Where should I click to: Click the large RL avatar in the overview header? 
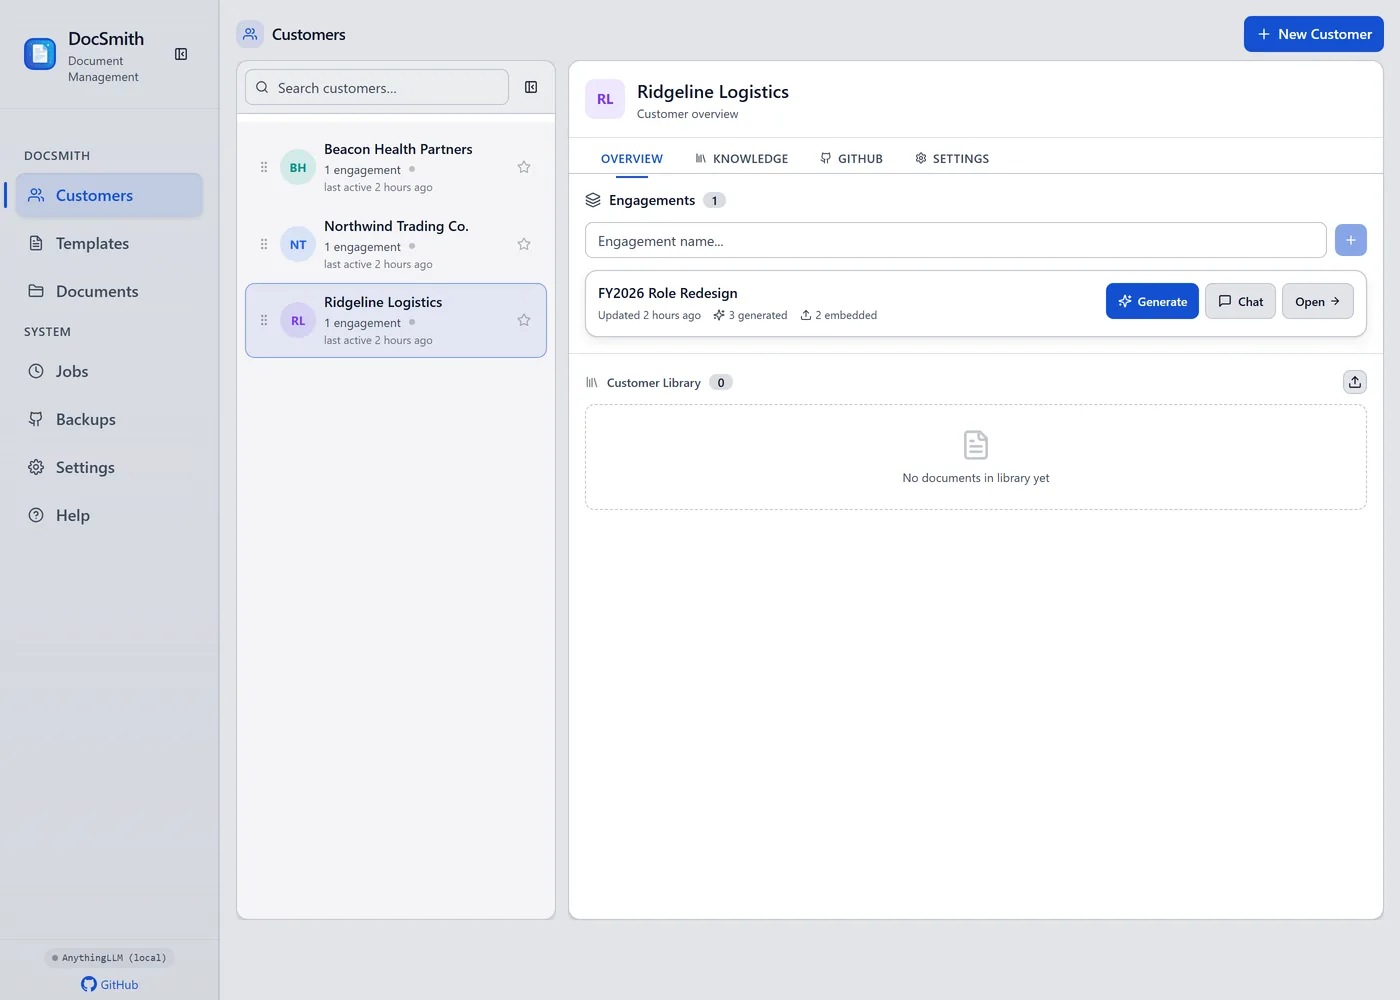pos(605,99)
